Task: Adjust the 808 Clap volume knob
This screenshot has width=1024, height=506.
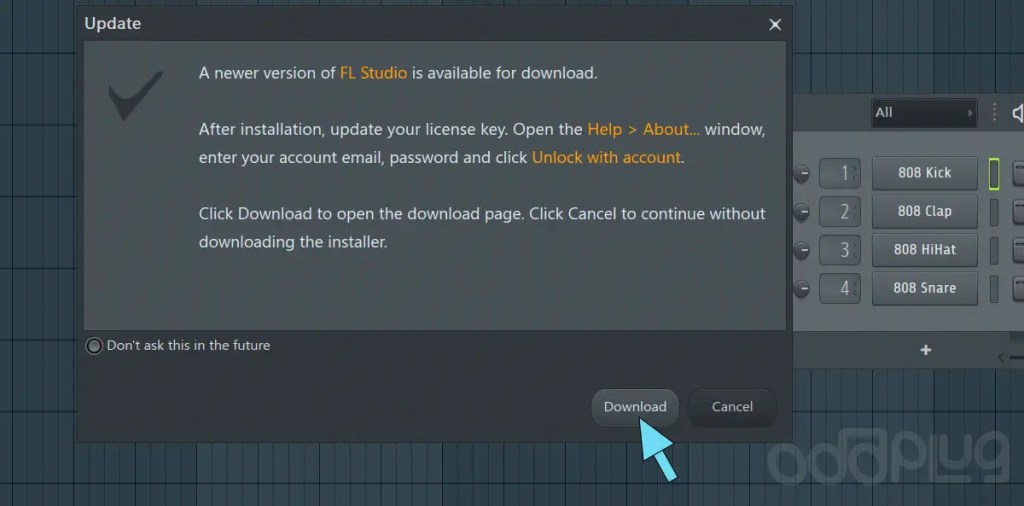Action: (x=801, y=212)
